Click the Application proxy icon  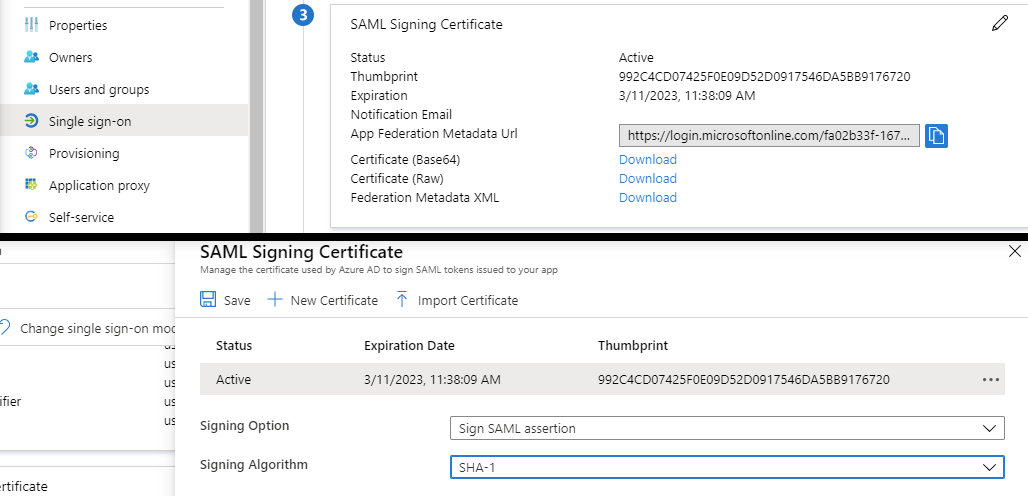click(31, 185)
